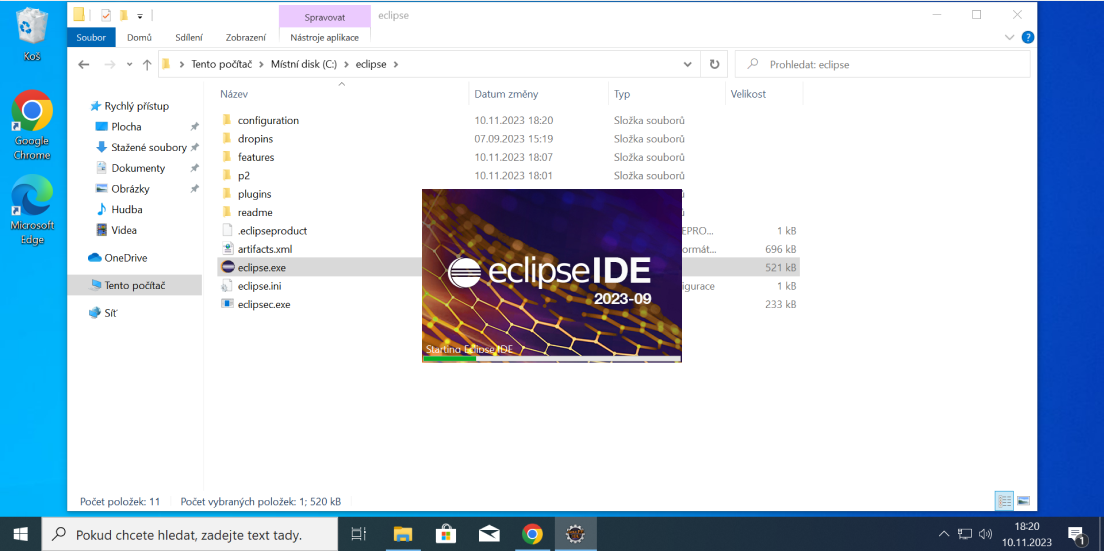This screenshot has height=551, width=1104.
Task: Open the Quick Access Toolbar customize dropdown
Action: (140, 15)
